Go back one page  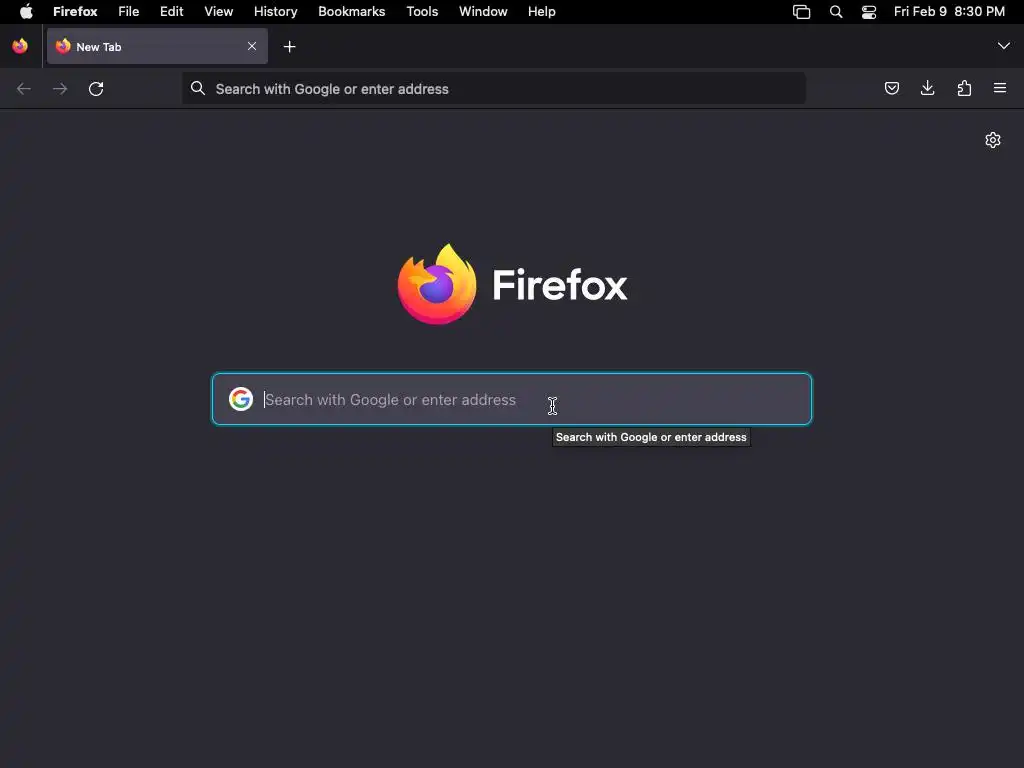[x=24, y=89]
